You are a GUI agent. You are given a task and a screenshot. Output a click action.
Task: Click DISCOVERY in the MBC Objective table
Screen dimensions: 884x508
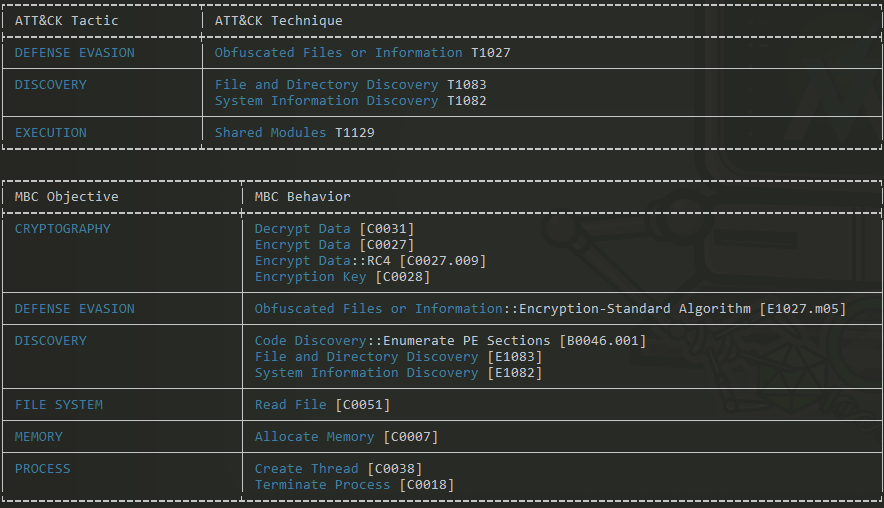[51, 341]
